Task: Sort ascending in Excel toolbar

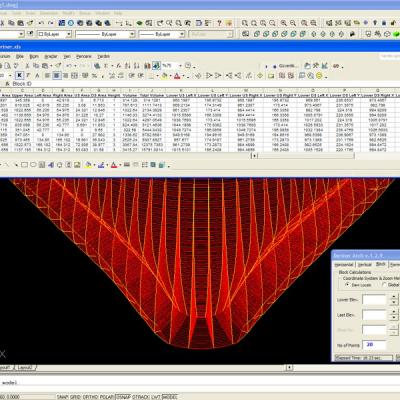Action: click(x=128, y=66)
